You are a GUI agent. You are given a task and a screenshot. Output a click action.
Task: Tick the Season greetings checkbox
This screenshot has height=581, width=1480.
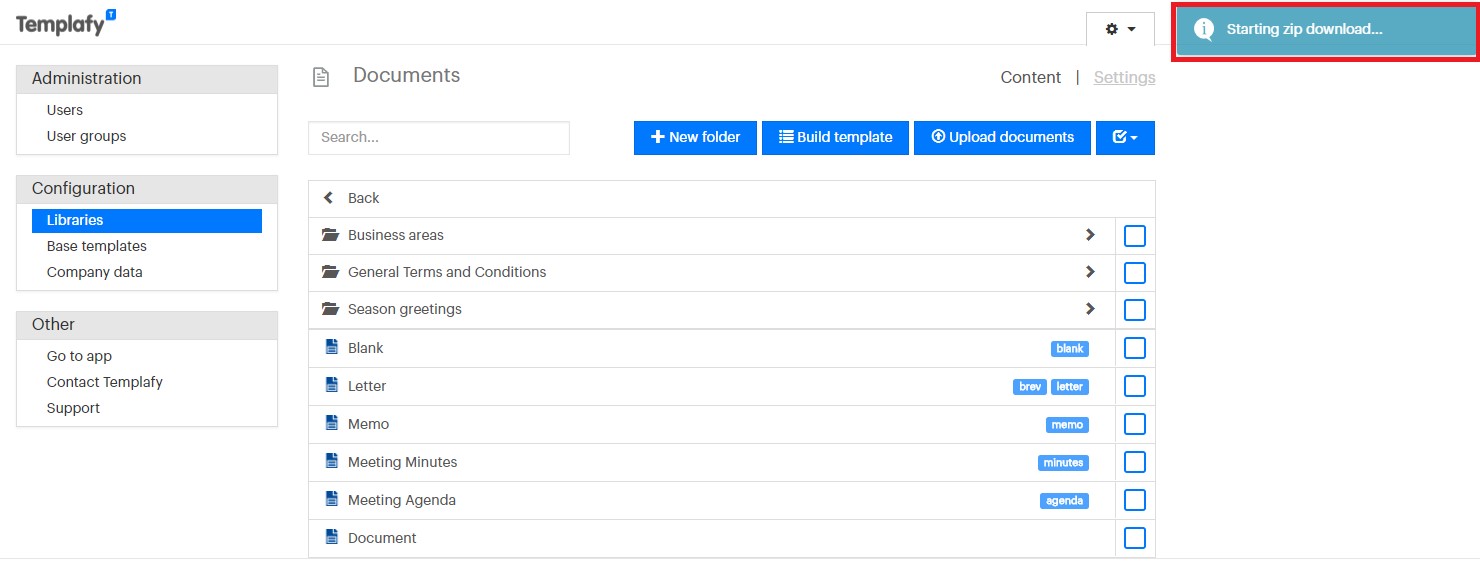coord(1135,310)
